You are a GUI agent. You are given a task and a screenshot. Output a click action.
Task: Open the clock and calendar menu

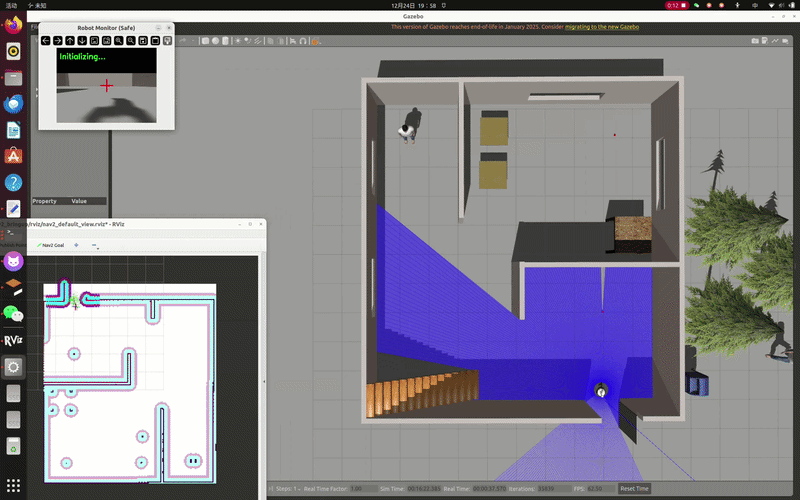[x=414, y=5]
